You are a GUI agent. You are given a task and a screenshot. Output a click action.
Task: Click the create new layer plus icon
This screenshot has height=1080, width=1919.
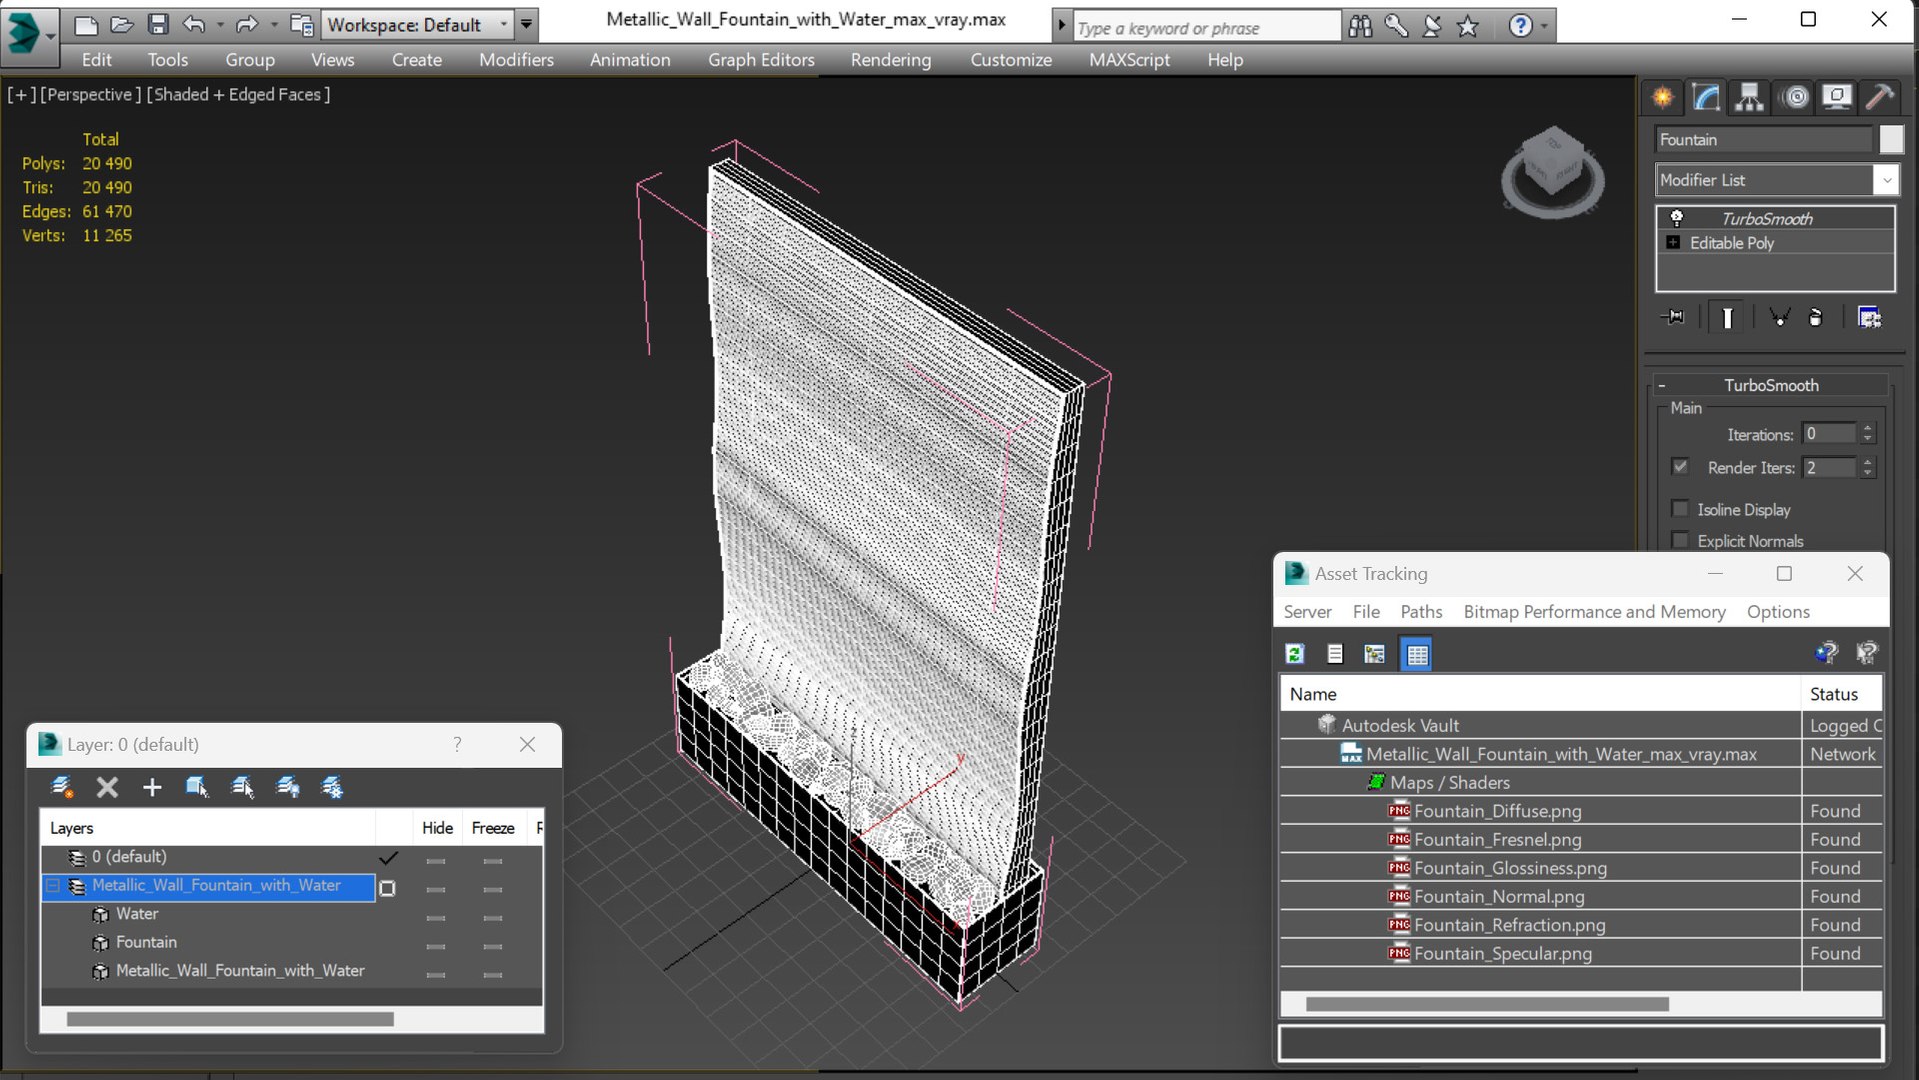coord(152,788)
